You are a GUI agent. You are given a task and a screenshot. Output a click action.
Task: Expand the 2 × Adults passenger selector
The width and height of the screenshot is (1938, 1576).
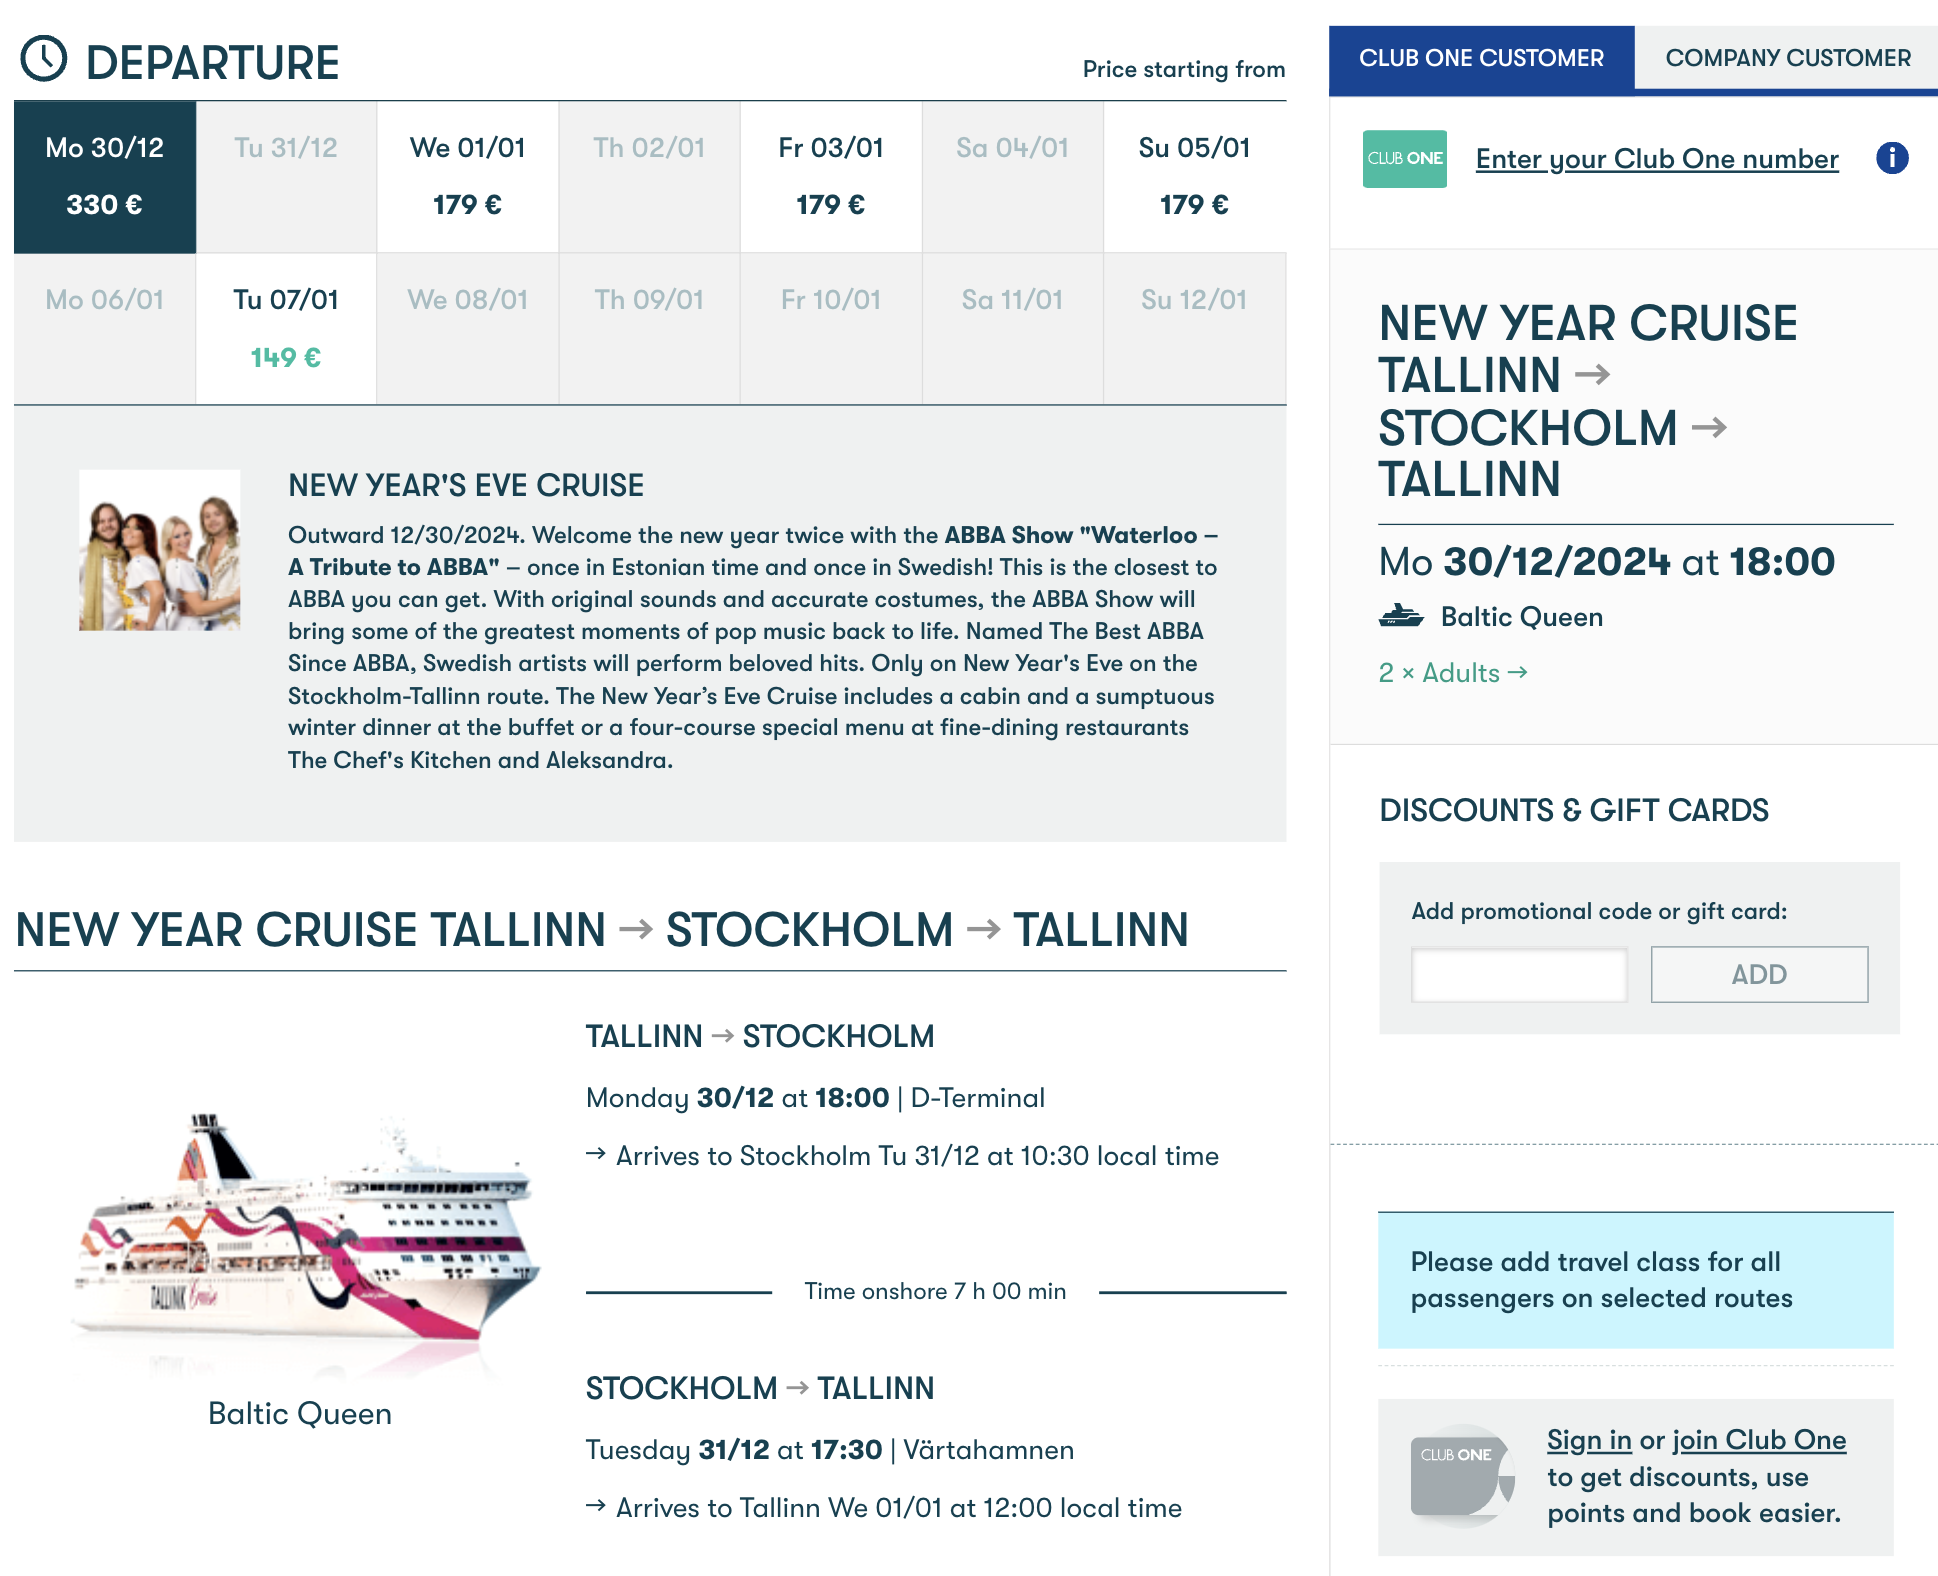[x=1452, y=673]
